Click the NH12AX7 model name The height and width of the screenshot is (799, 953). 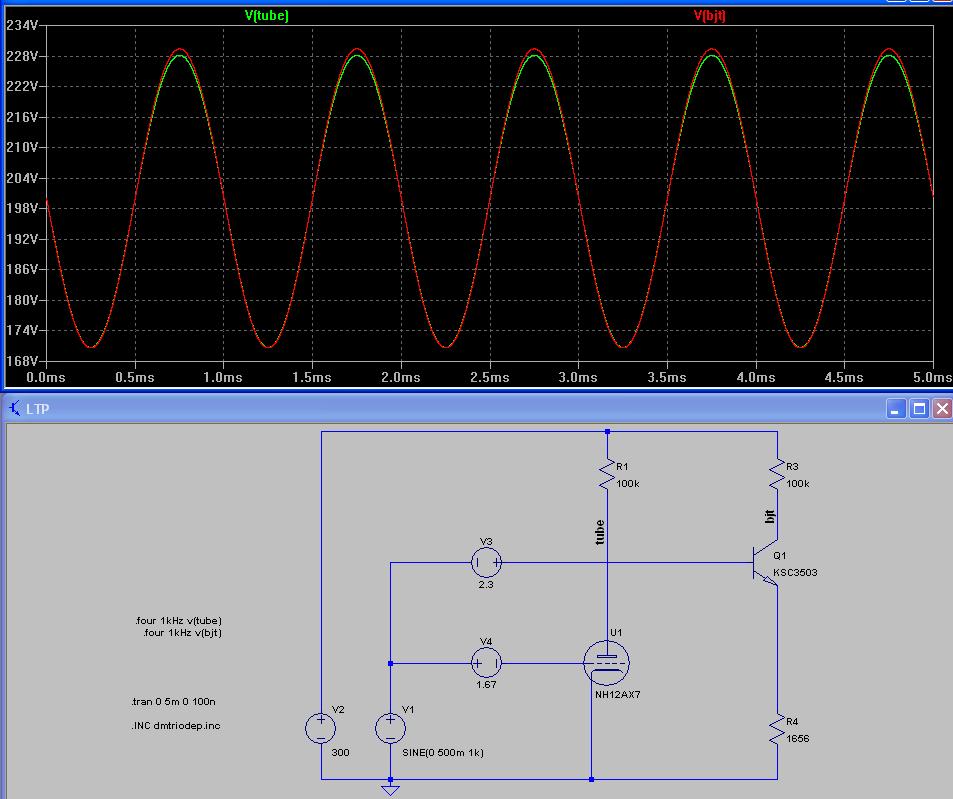coord(618,694)
